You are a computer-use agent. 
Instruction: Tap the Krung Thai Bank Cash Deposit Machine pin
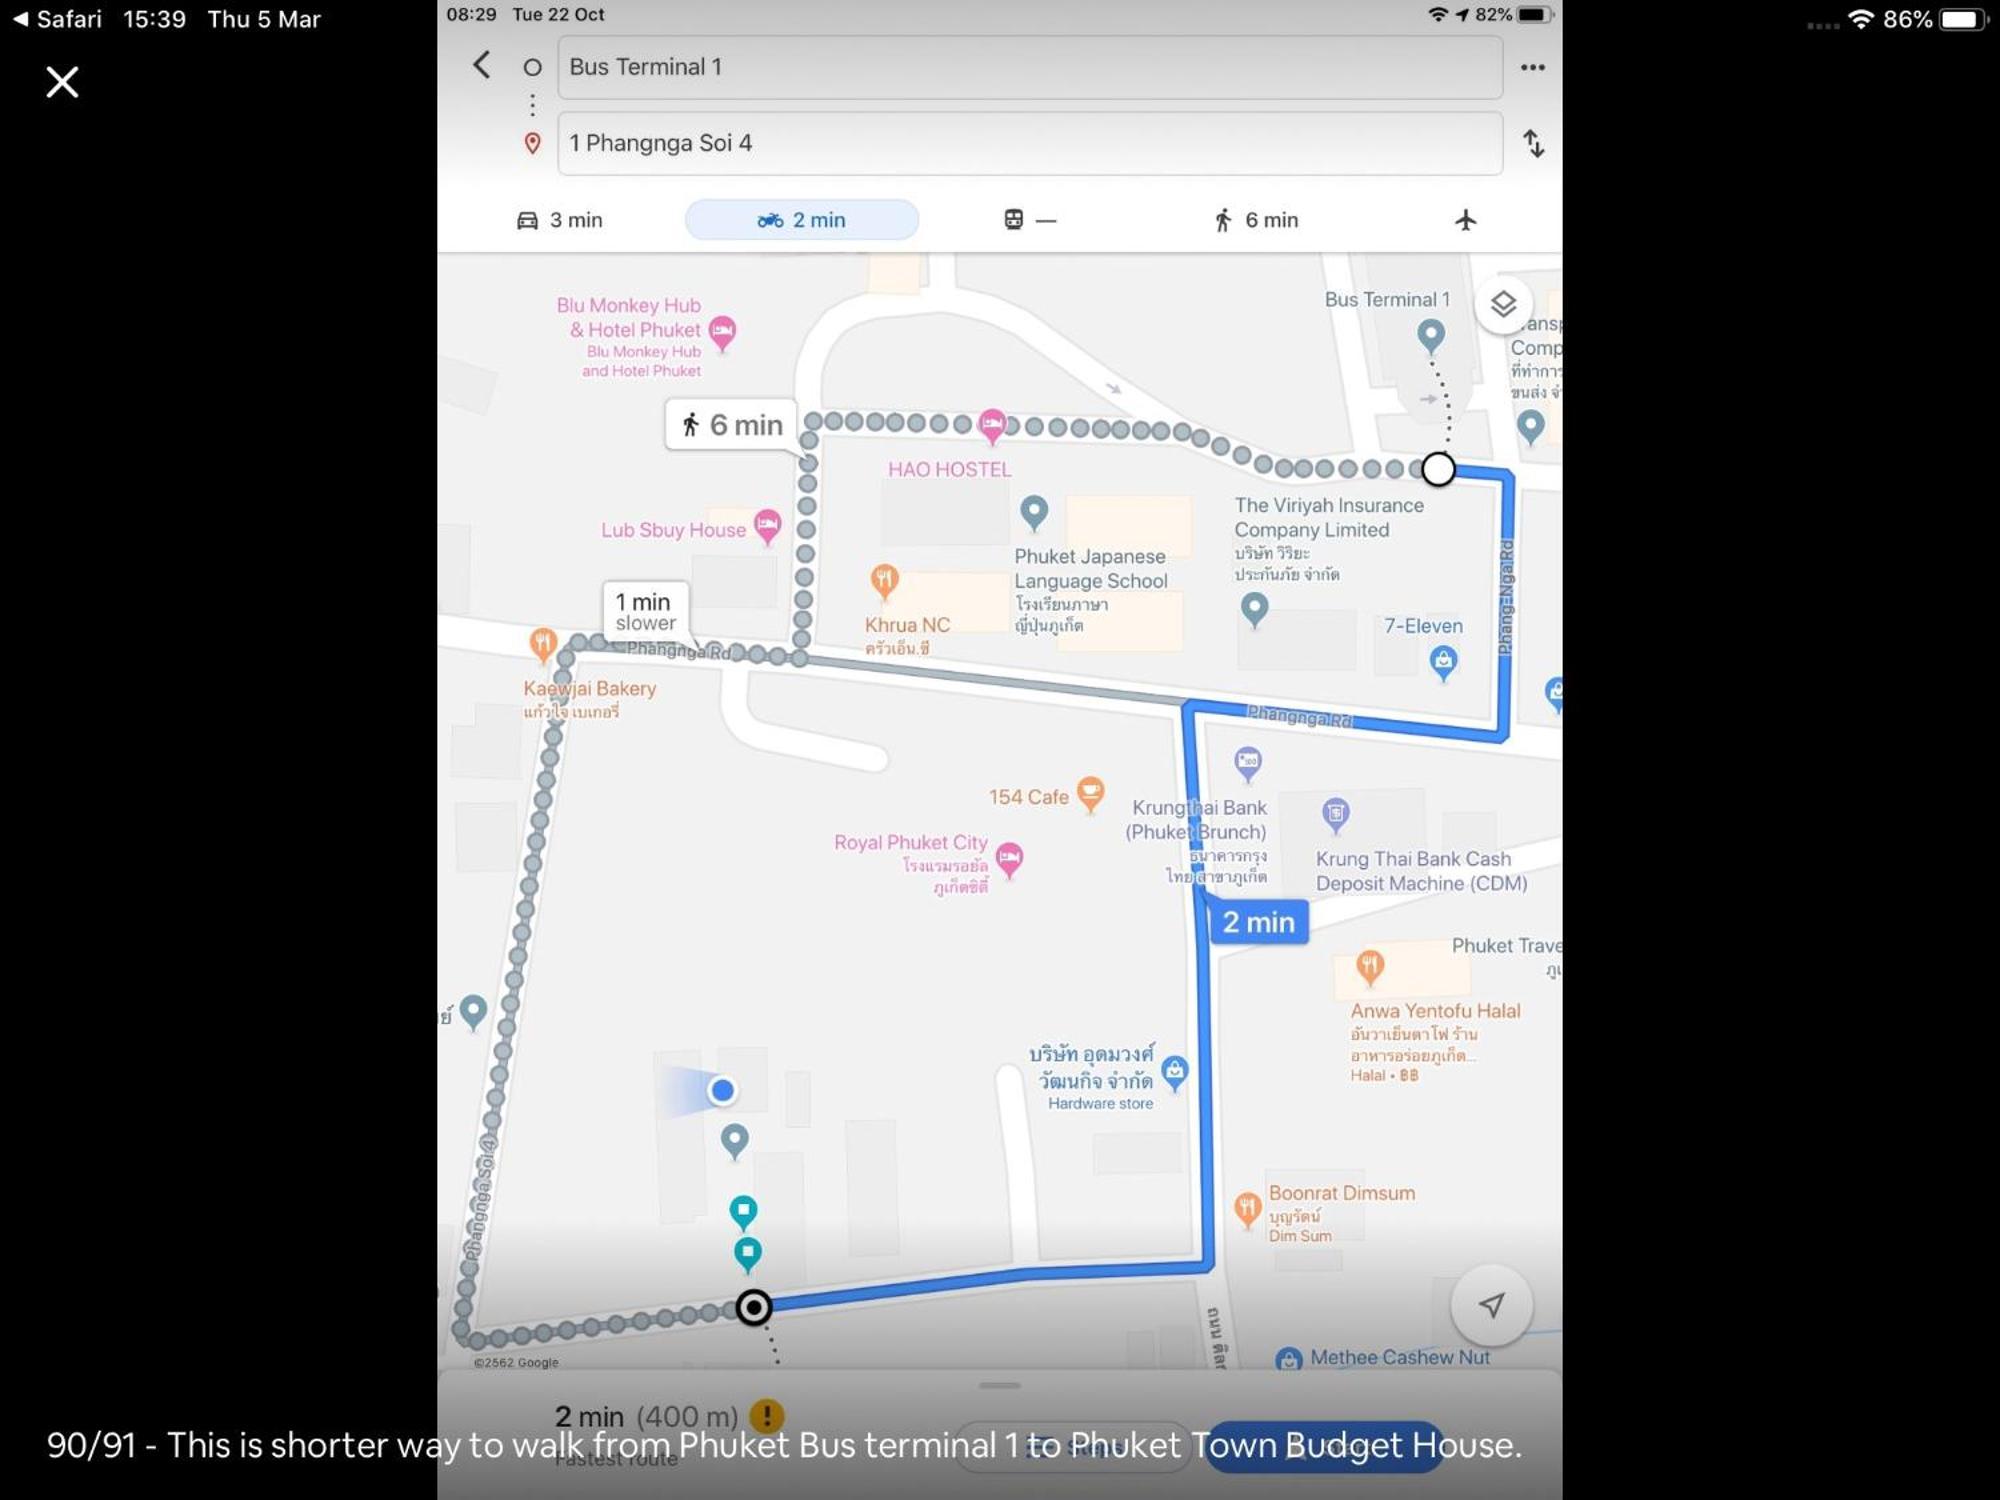click(x=1336, y=815)
